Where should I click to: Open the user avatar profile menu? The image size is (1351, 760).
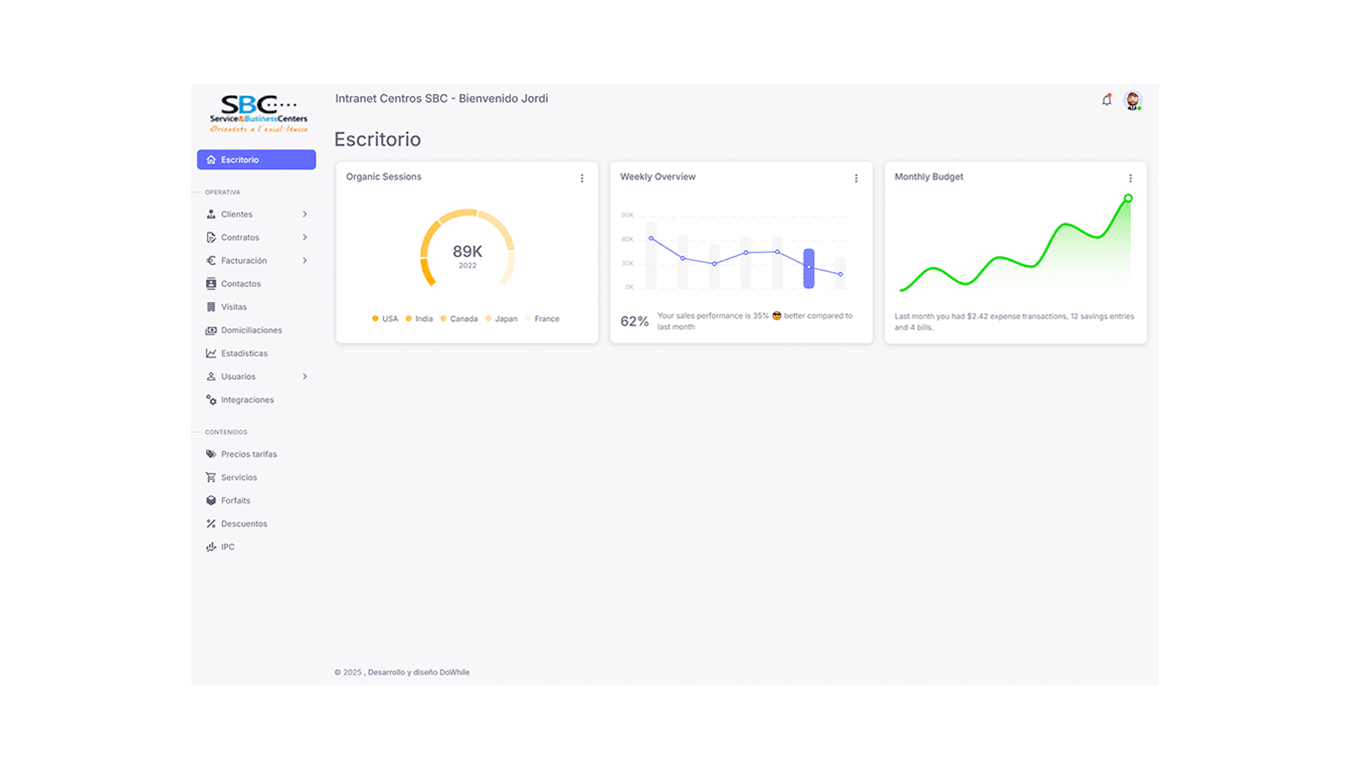(1132, 100)
